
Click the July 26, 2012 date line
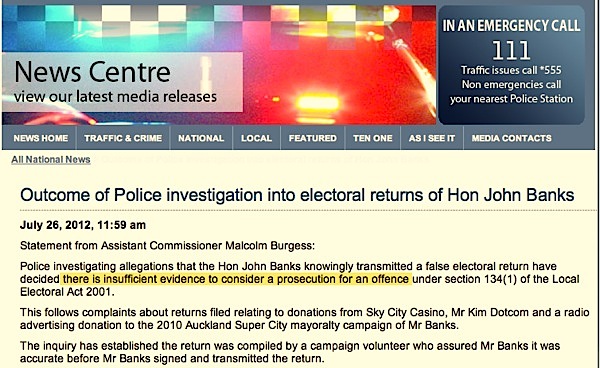tap(83, 225)
